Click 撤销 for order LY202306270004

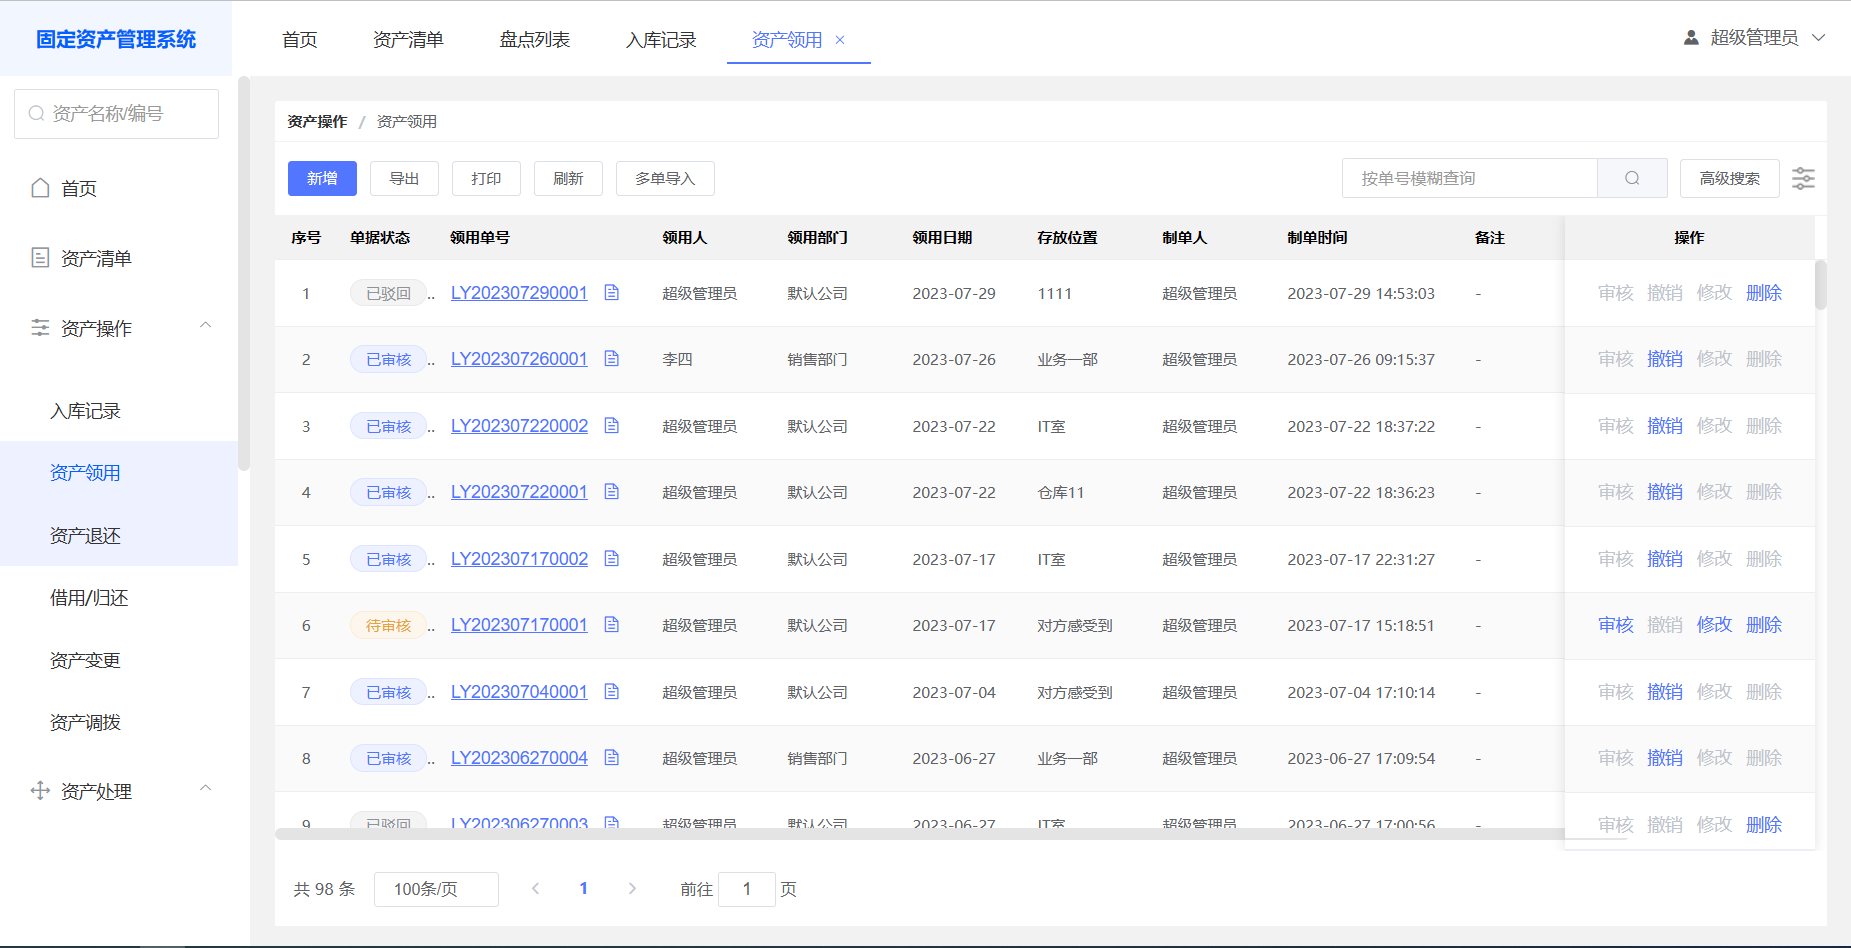1665,758
